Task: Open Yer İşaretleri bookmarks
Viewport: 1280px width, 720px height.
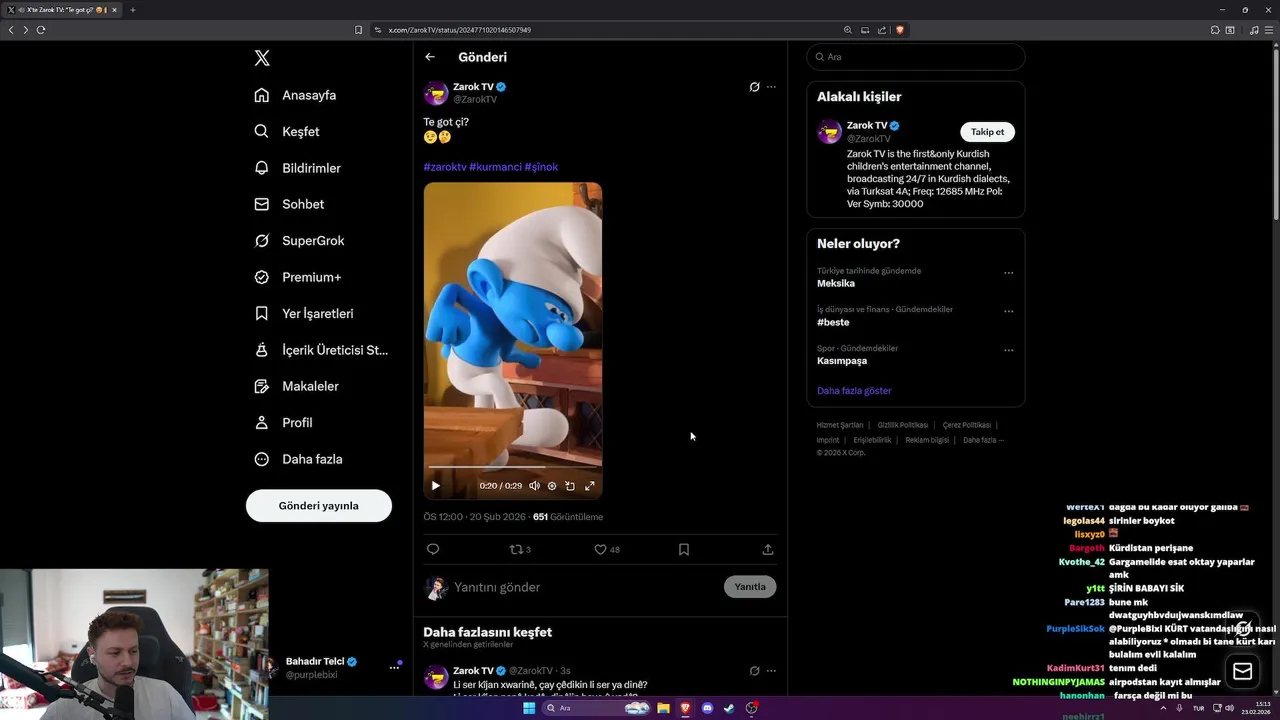Action: (x=304, y=313)
